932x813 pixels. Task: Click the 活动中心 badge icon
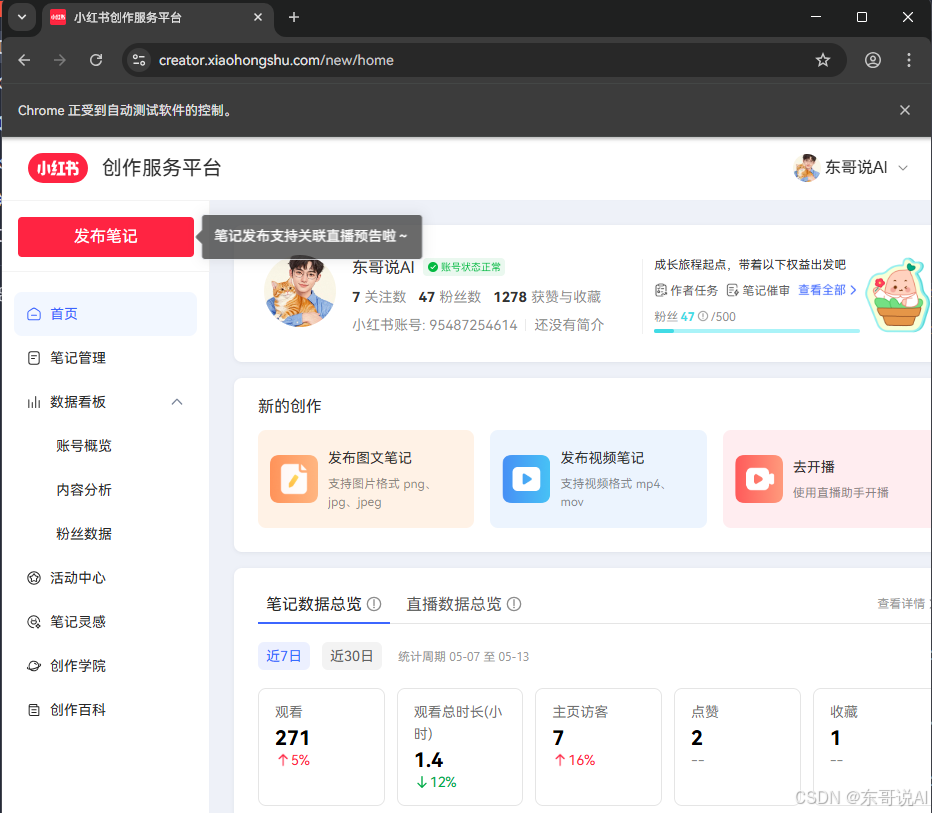(34, 578)
